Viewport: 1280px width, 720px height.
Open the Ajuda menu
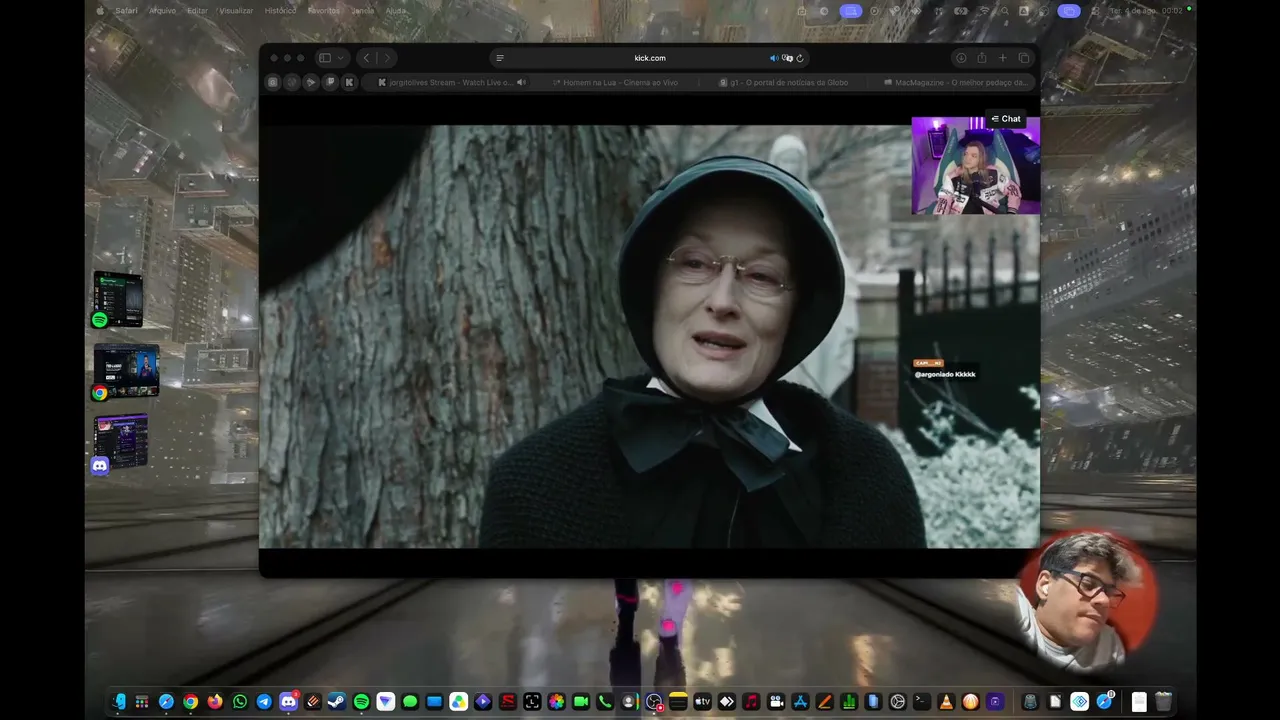coord(396,11)
